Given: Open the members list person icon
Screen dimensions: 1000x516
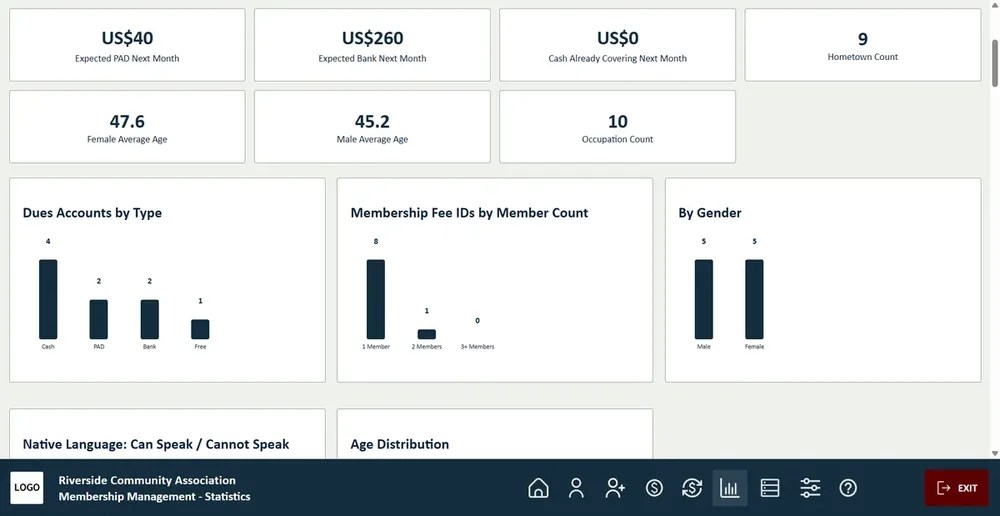Looking at the screenshot, I should tap(577, 488).
